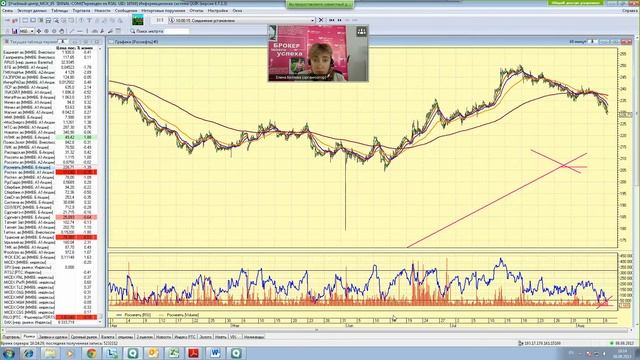Screen dimensions: 640x360
Task: Open the Настройки menu
Action: (218, 11)
